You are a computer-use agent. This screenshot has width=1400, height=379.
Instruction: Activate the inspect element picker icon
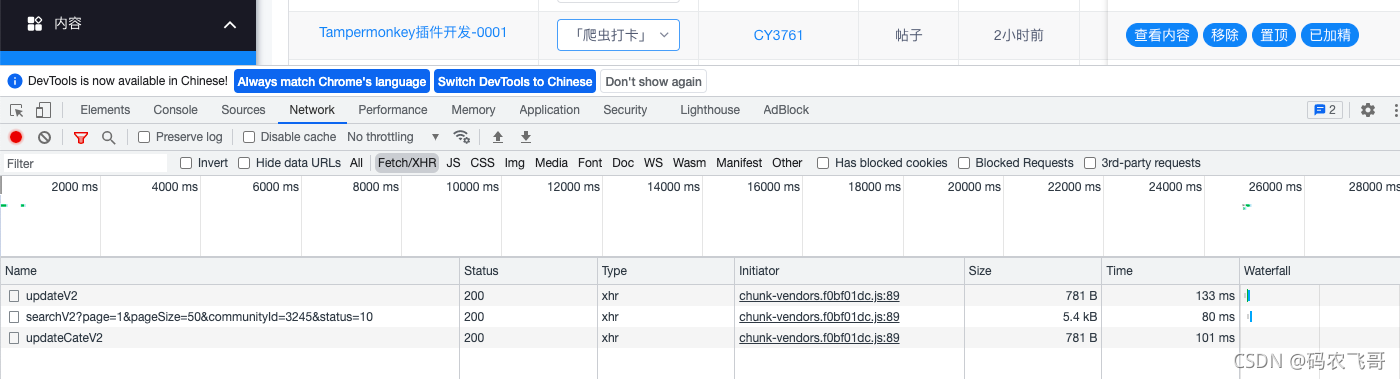click(16, 110)
